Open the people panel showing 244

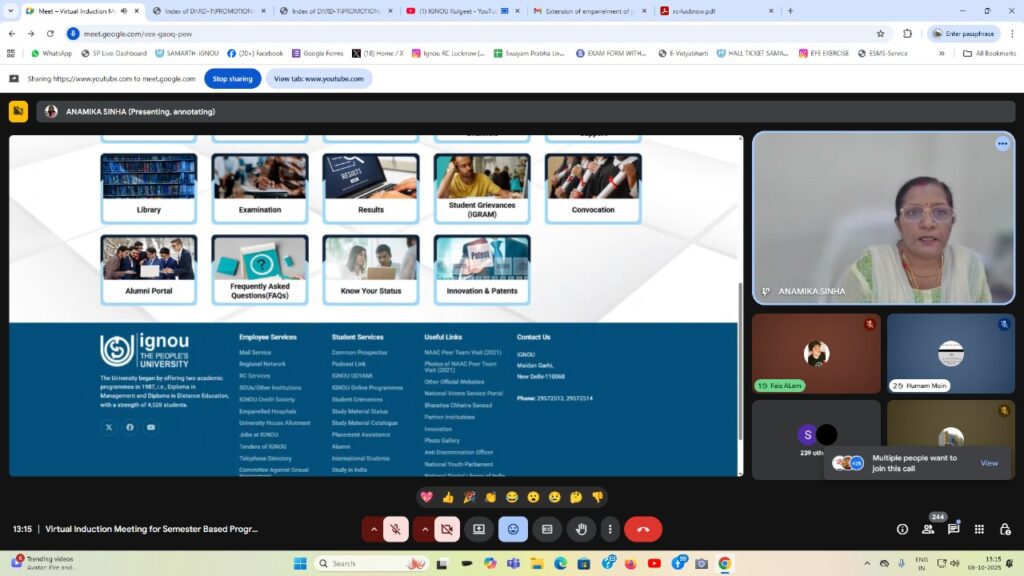click(928, 529)
